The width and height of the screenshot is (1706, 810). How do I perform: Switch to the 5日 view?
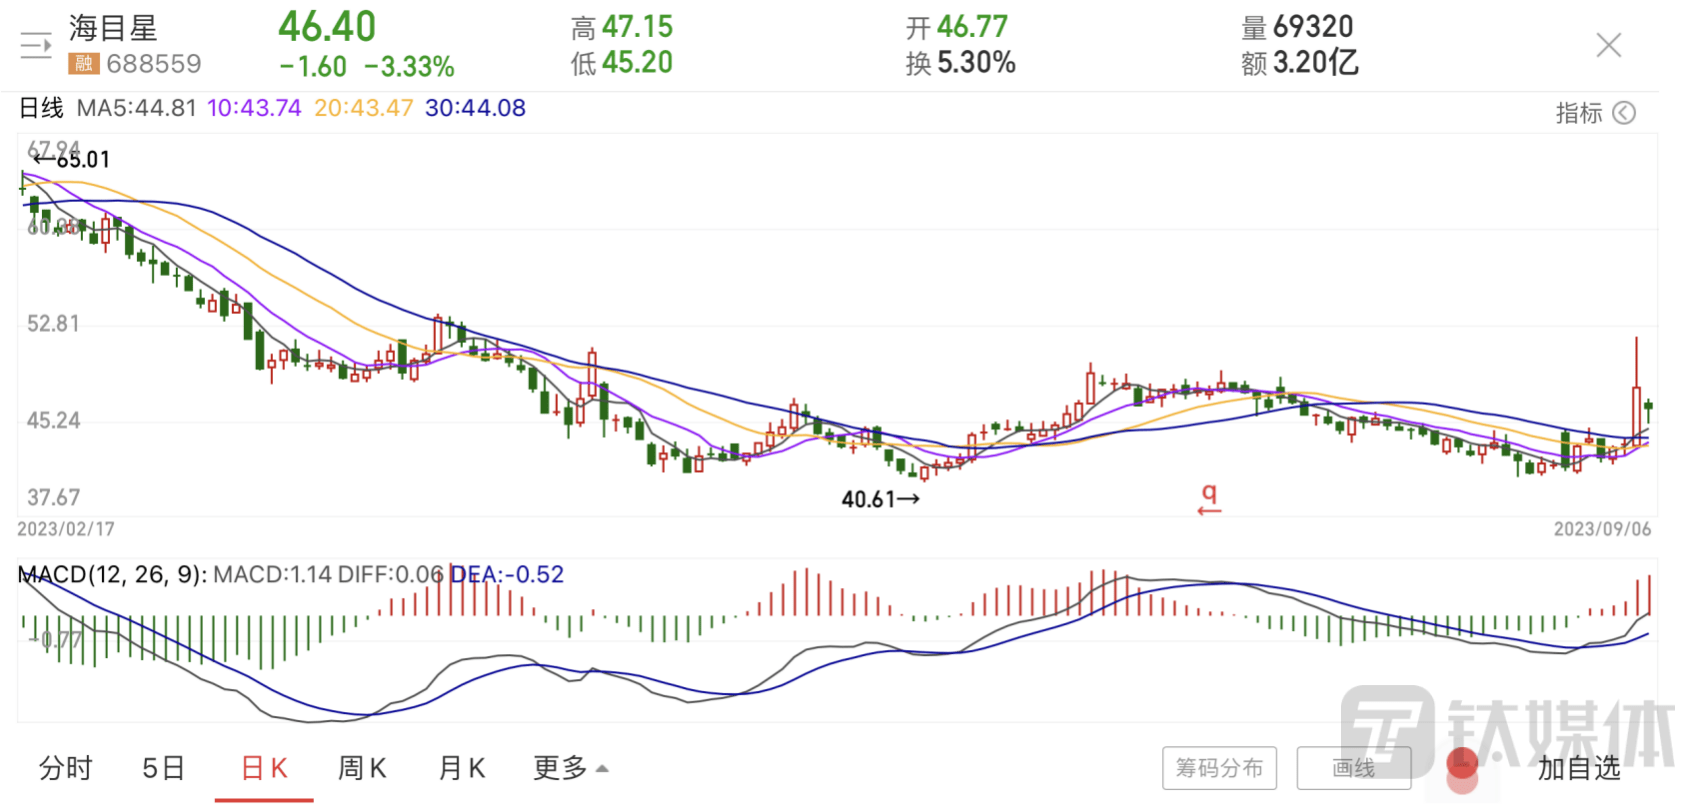tap(164, 768)
